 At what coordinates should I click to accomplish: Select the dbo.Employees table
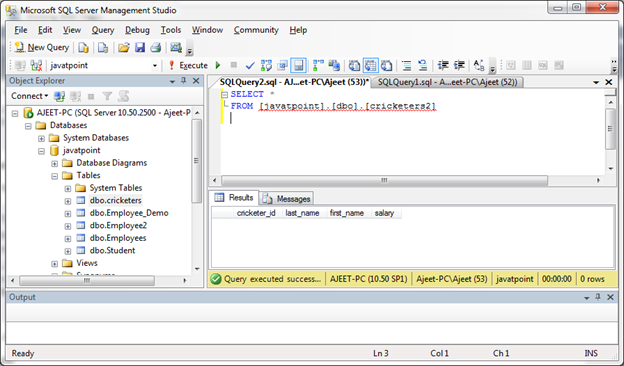[118, 238]
